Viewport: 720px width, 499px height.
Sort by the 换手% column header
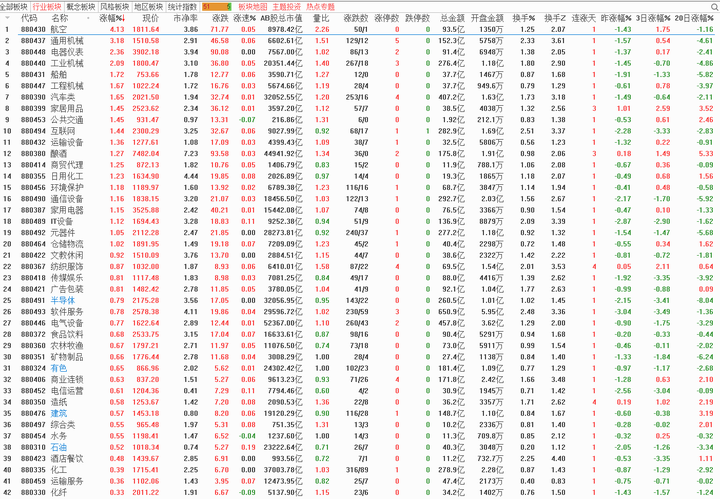(x=524, y=18)
